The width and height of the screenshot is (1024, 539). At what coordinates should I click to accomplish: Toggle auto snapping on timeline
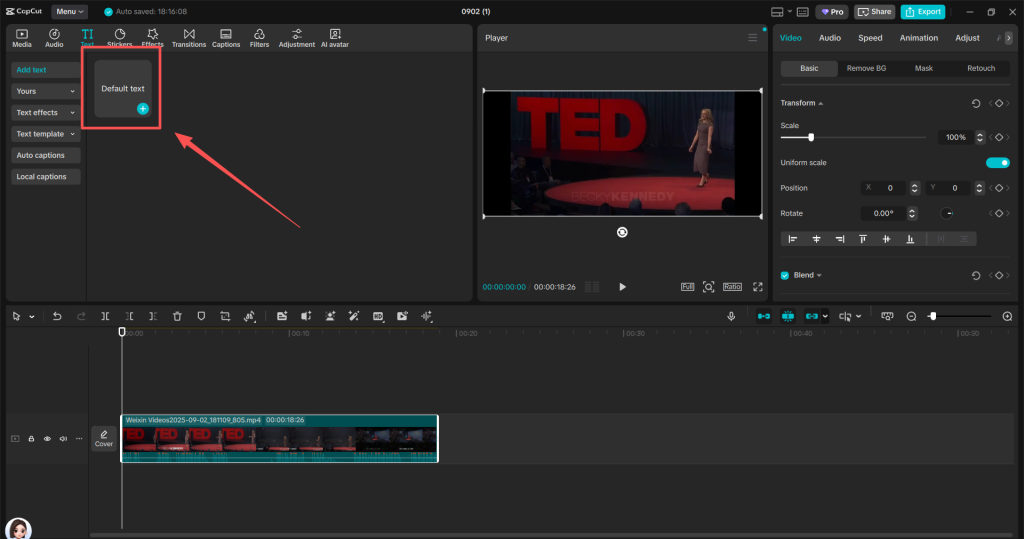pos(788,316)
